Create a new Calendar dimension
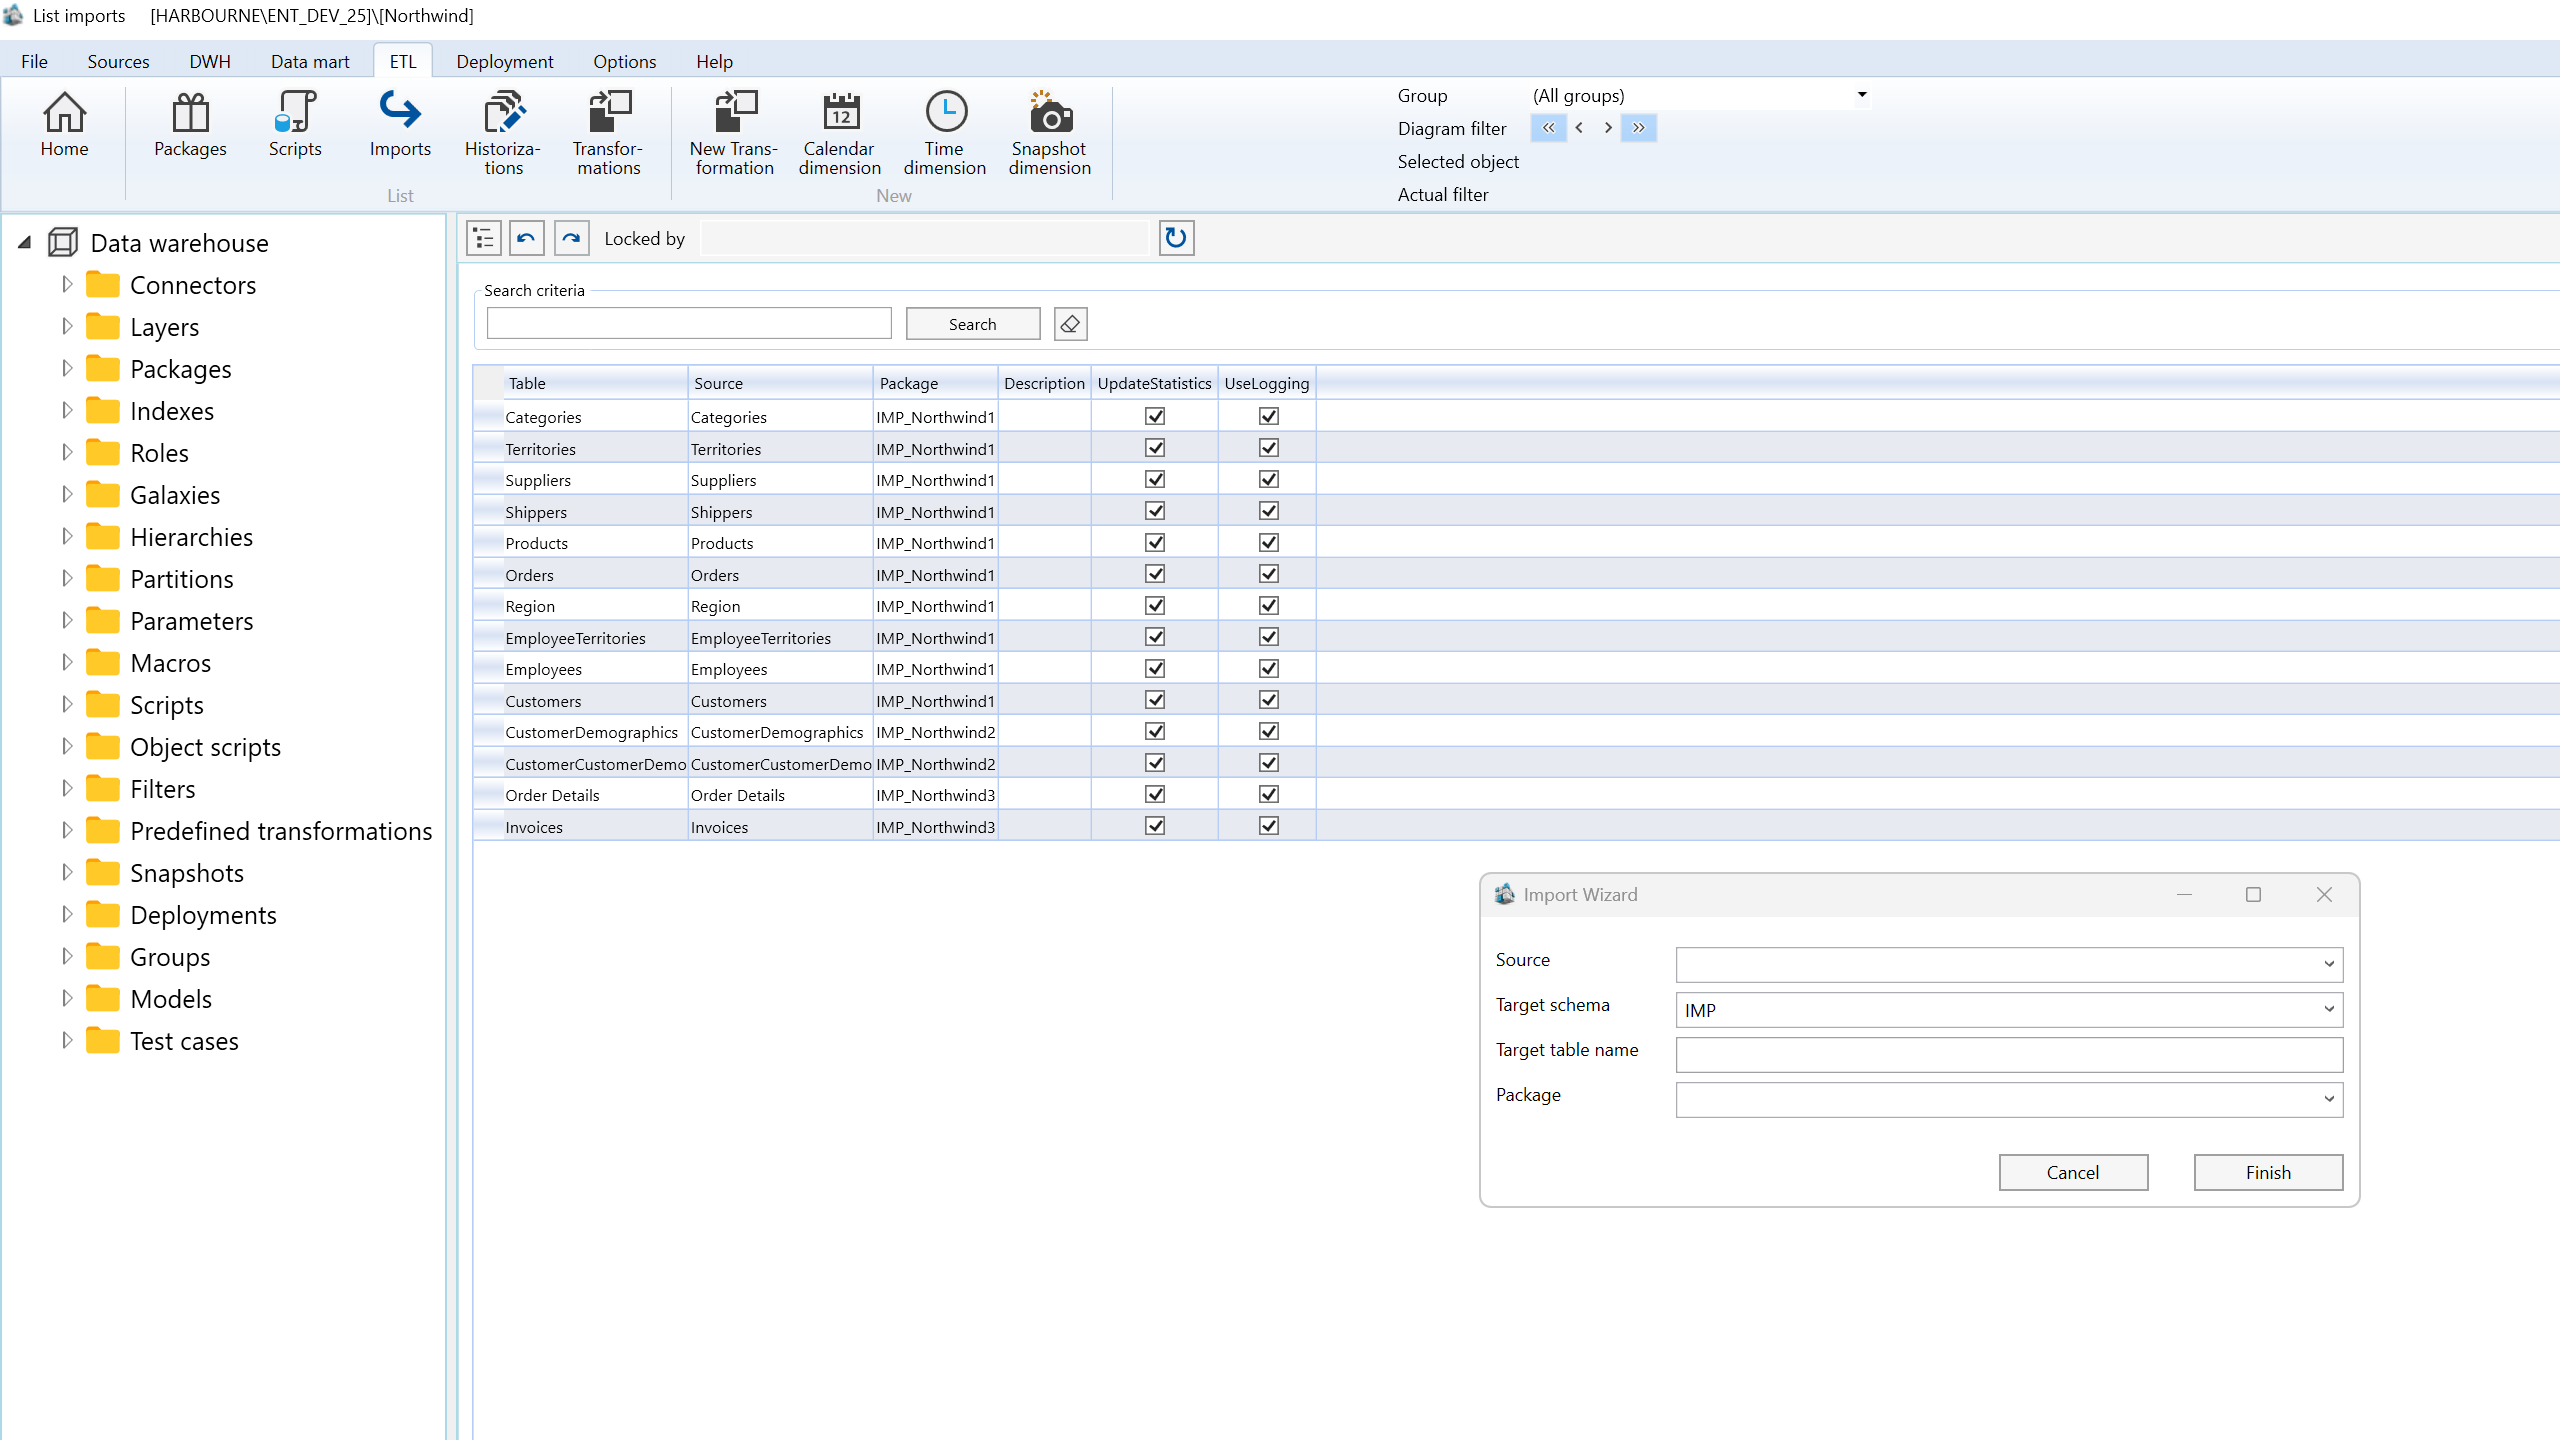The height and width of the screenshot is (1440, 2560). pos(840,134)
